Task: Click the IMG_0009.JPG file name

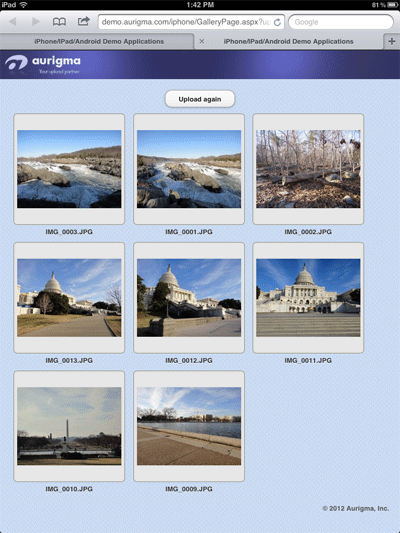Action: click(189, 489)
